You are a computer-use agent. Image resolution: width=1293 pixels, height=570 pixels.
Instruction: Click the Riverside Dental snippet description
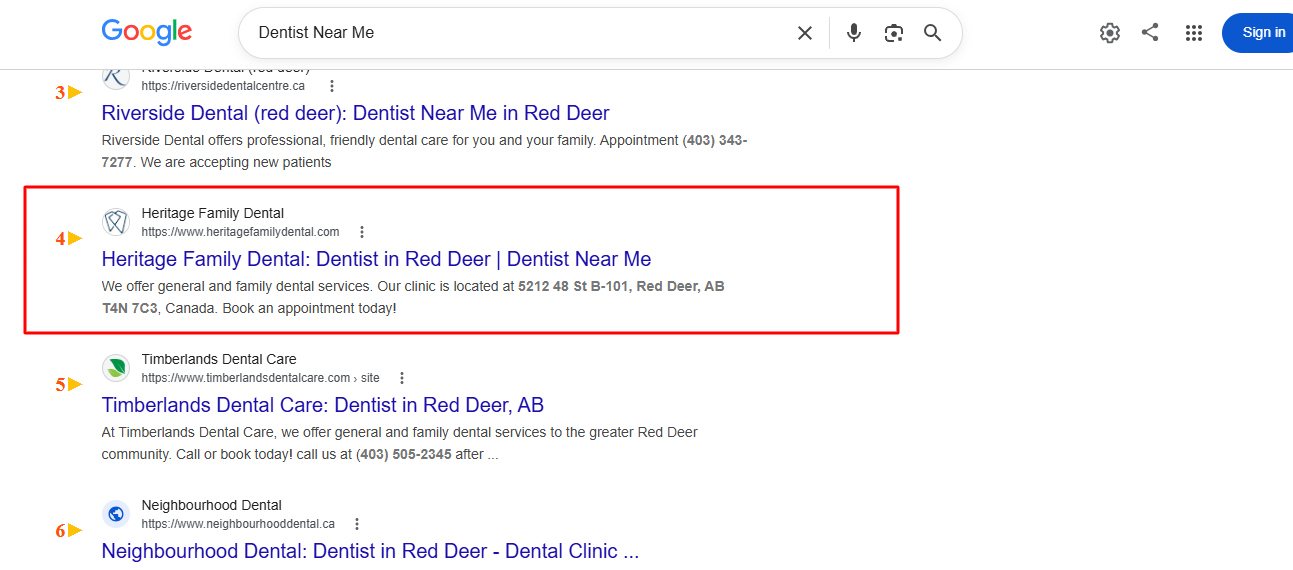point(424,151)
